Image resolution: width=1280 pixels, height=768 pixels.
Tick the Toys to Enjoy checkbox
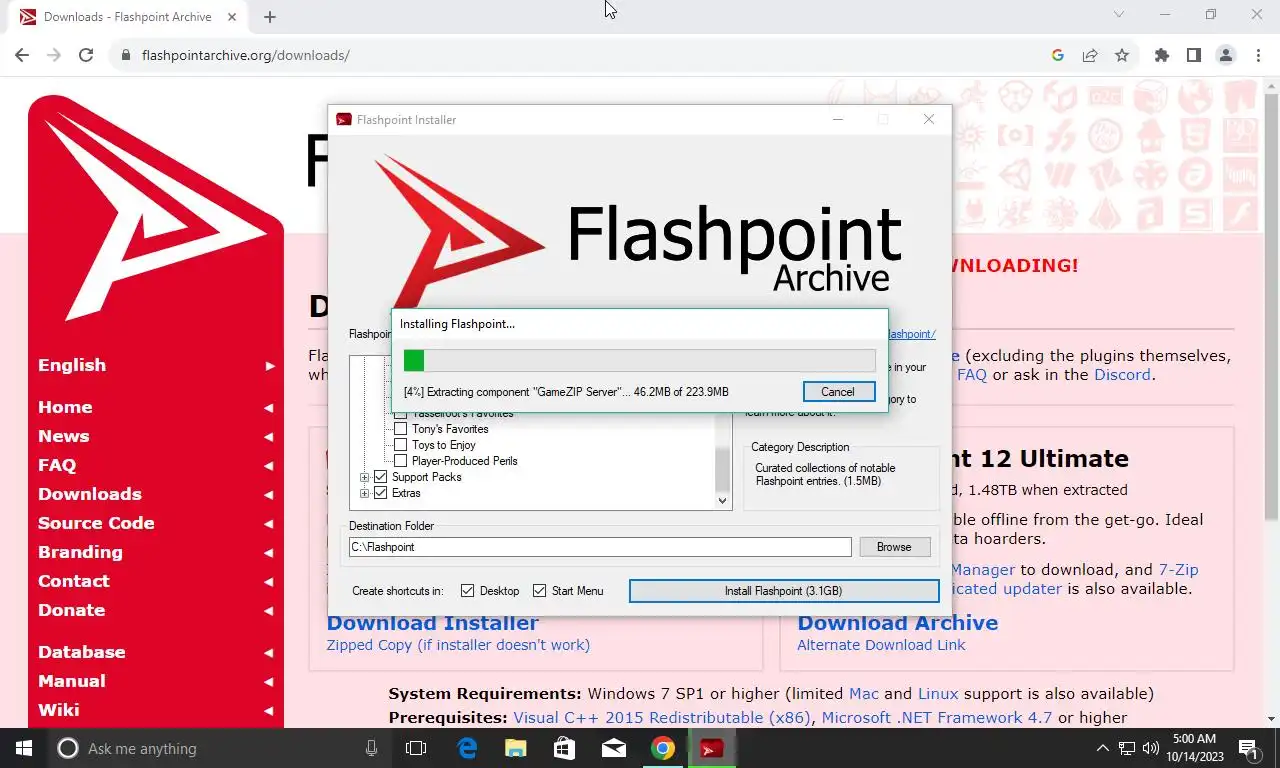coord(401,445)
